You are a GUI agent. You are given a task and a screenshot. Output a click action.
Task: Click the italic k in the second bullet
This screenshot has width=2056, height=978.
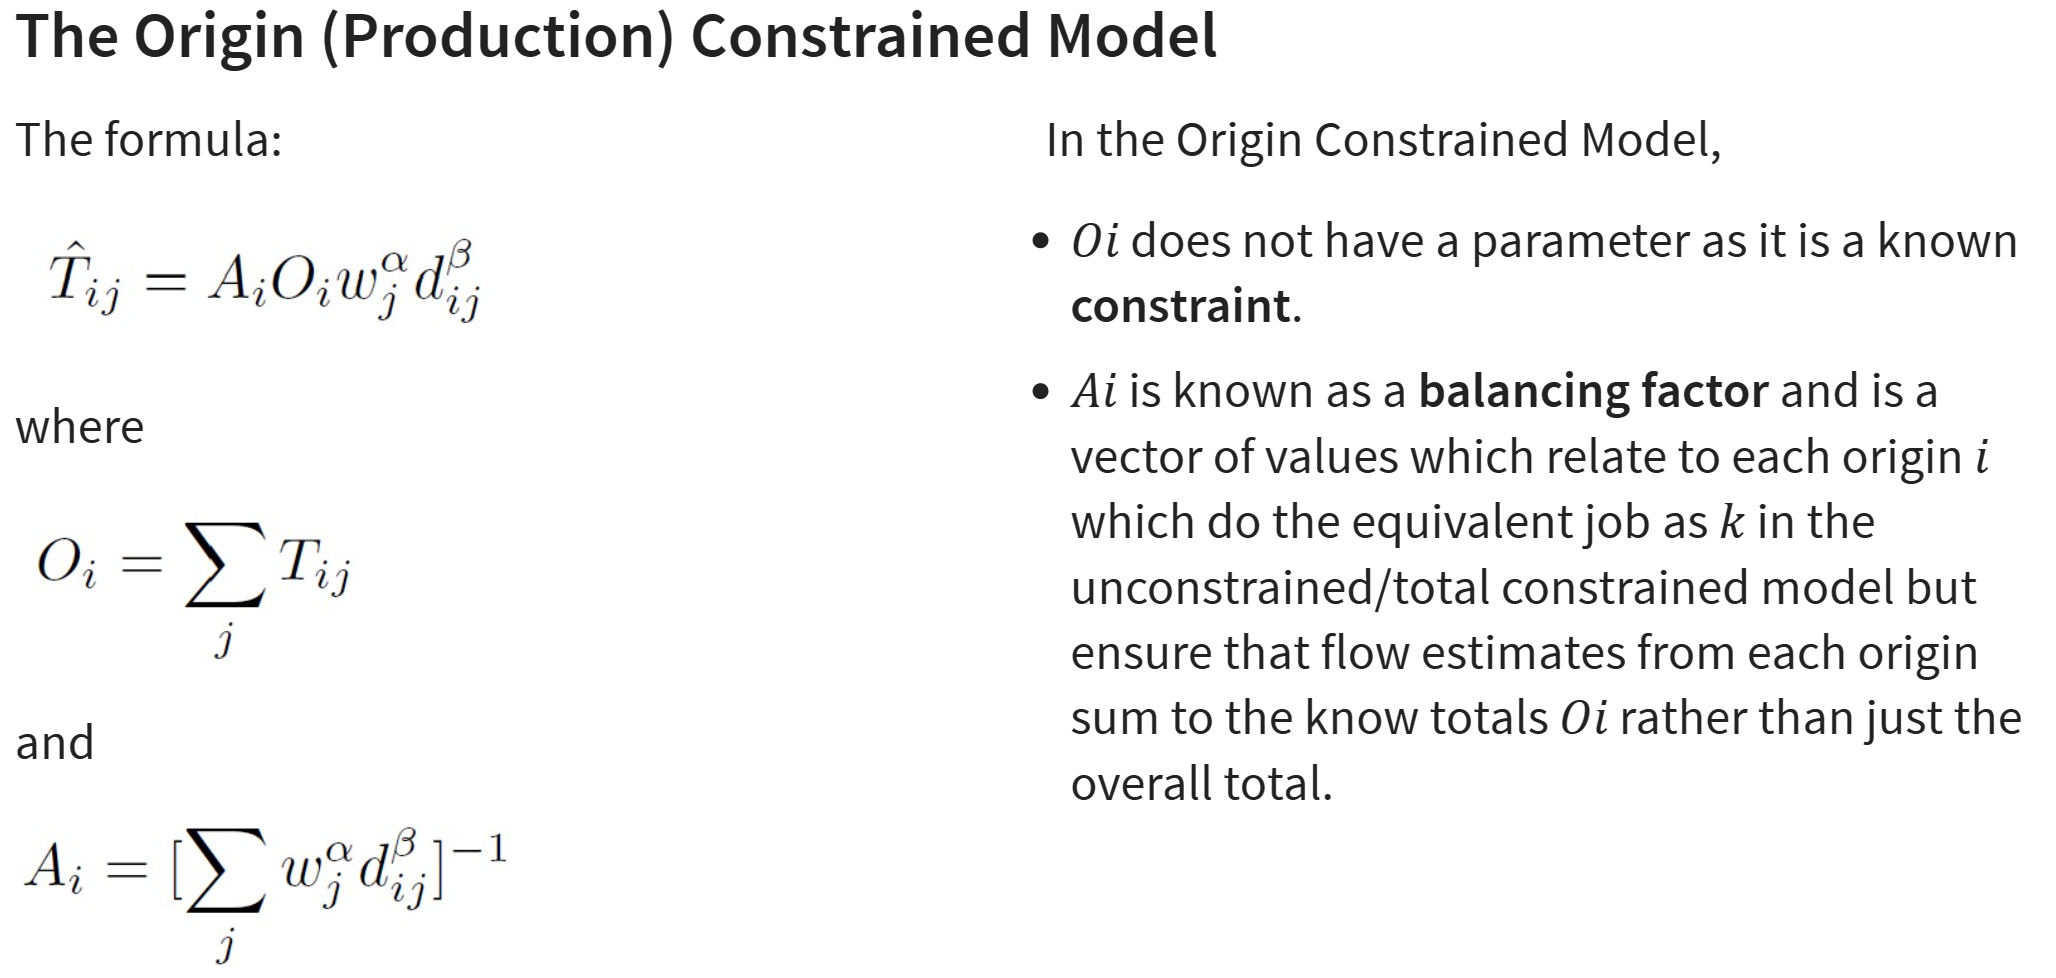pos(1731,523)
